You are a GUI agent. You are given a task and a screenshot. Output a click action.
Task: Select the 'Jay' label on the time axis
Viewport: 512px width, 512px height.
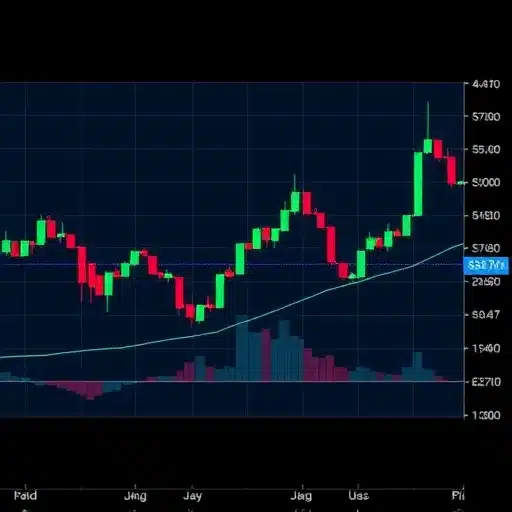[x=192, y=496]
